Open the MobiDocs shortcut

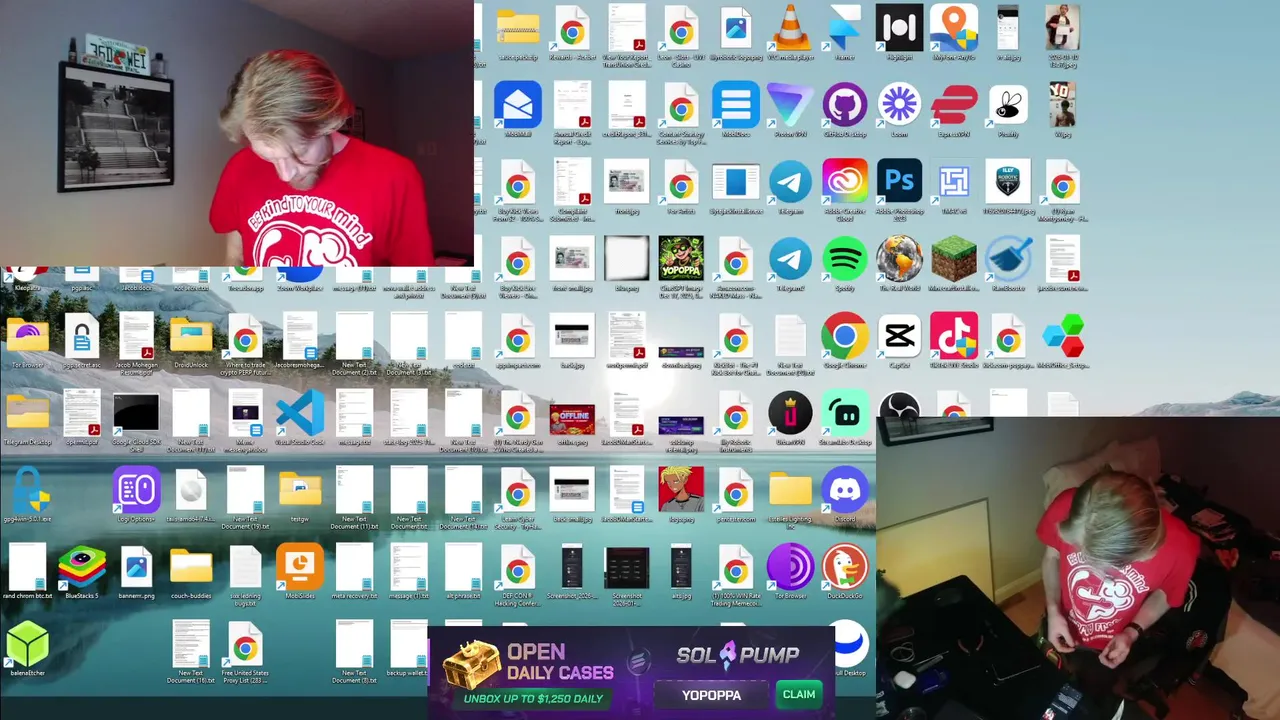pos(736,105)
